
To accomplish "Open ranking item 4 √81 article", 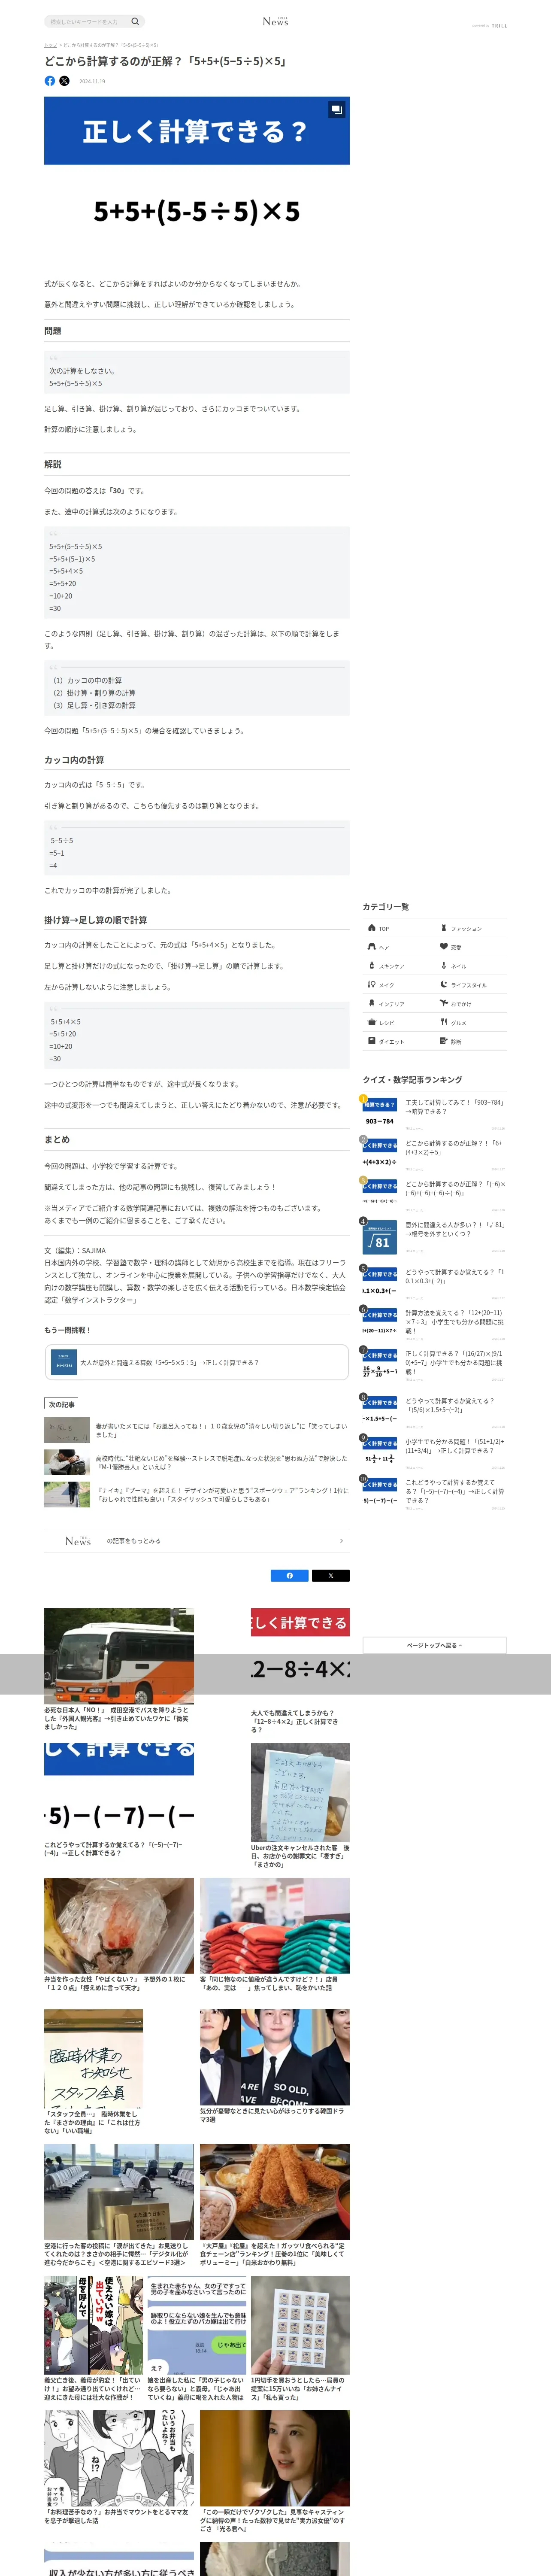I will (434, 1236).
